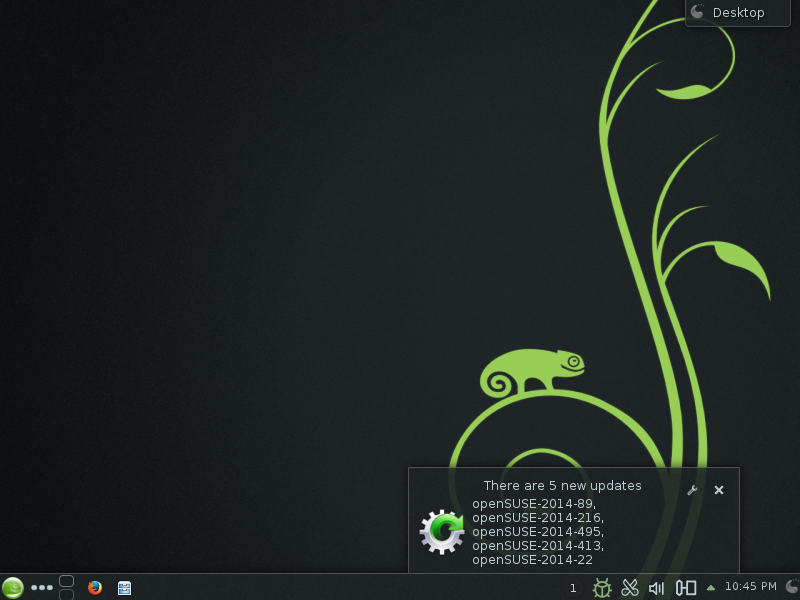Switch to the lower virtual desktop in pager

click(x=67, y=594)
